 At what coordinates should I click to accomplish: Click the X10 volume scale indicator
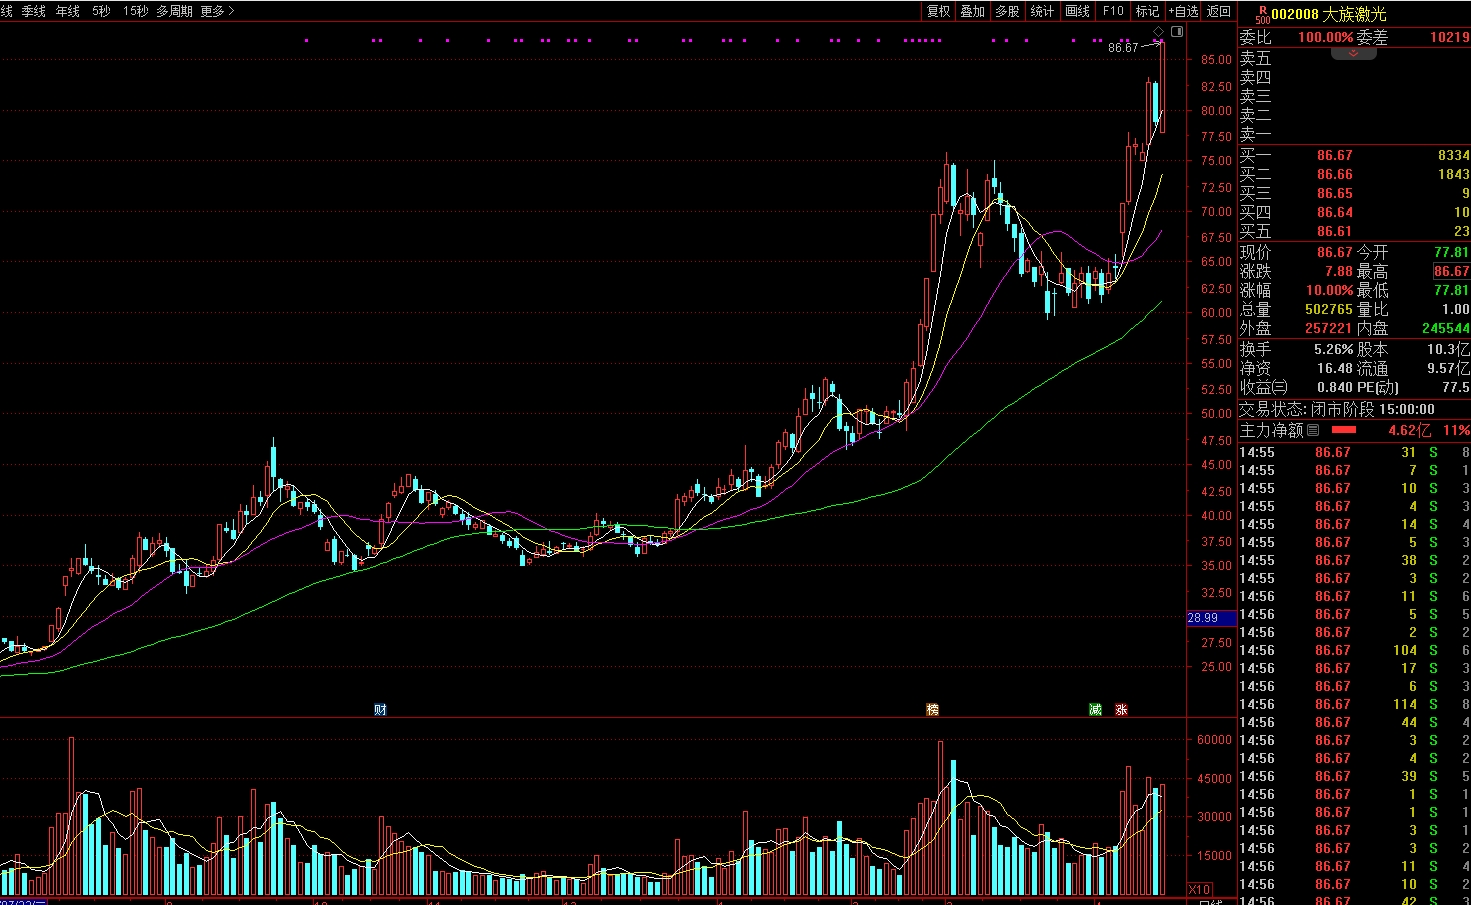[x=1199, y=889]
